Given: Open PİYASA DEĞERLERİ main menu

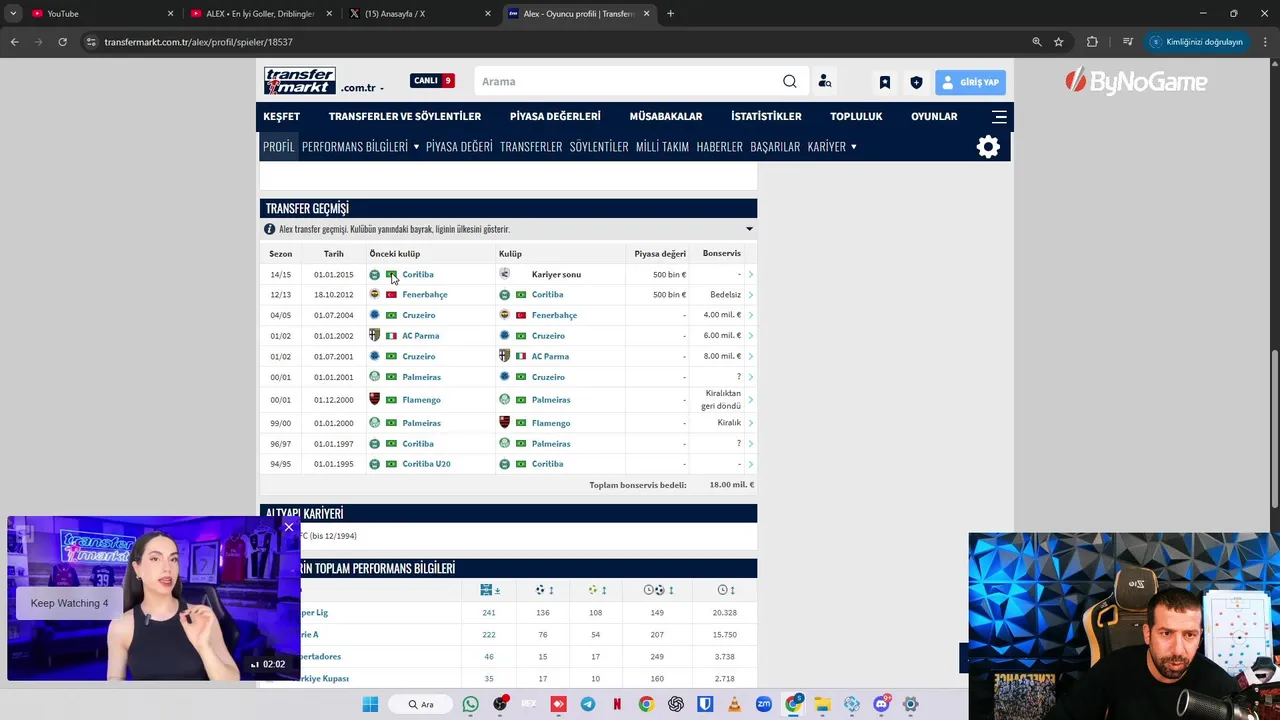Looking at the screenshot, I should (555, 116).
